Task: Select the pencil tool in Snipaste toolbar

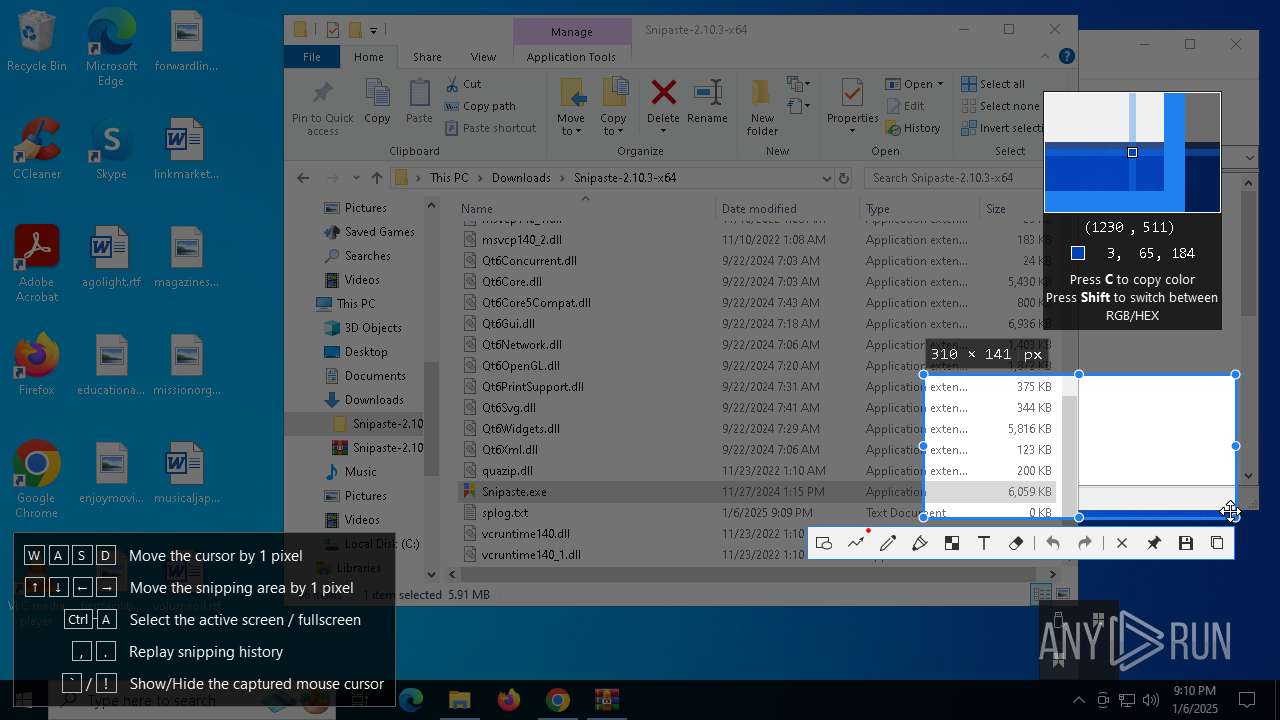Action: coord(888,543)
